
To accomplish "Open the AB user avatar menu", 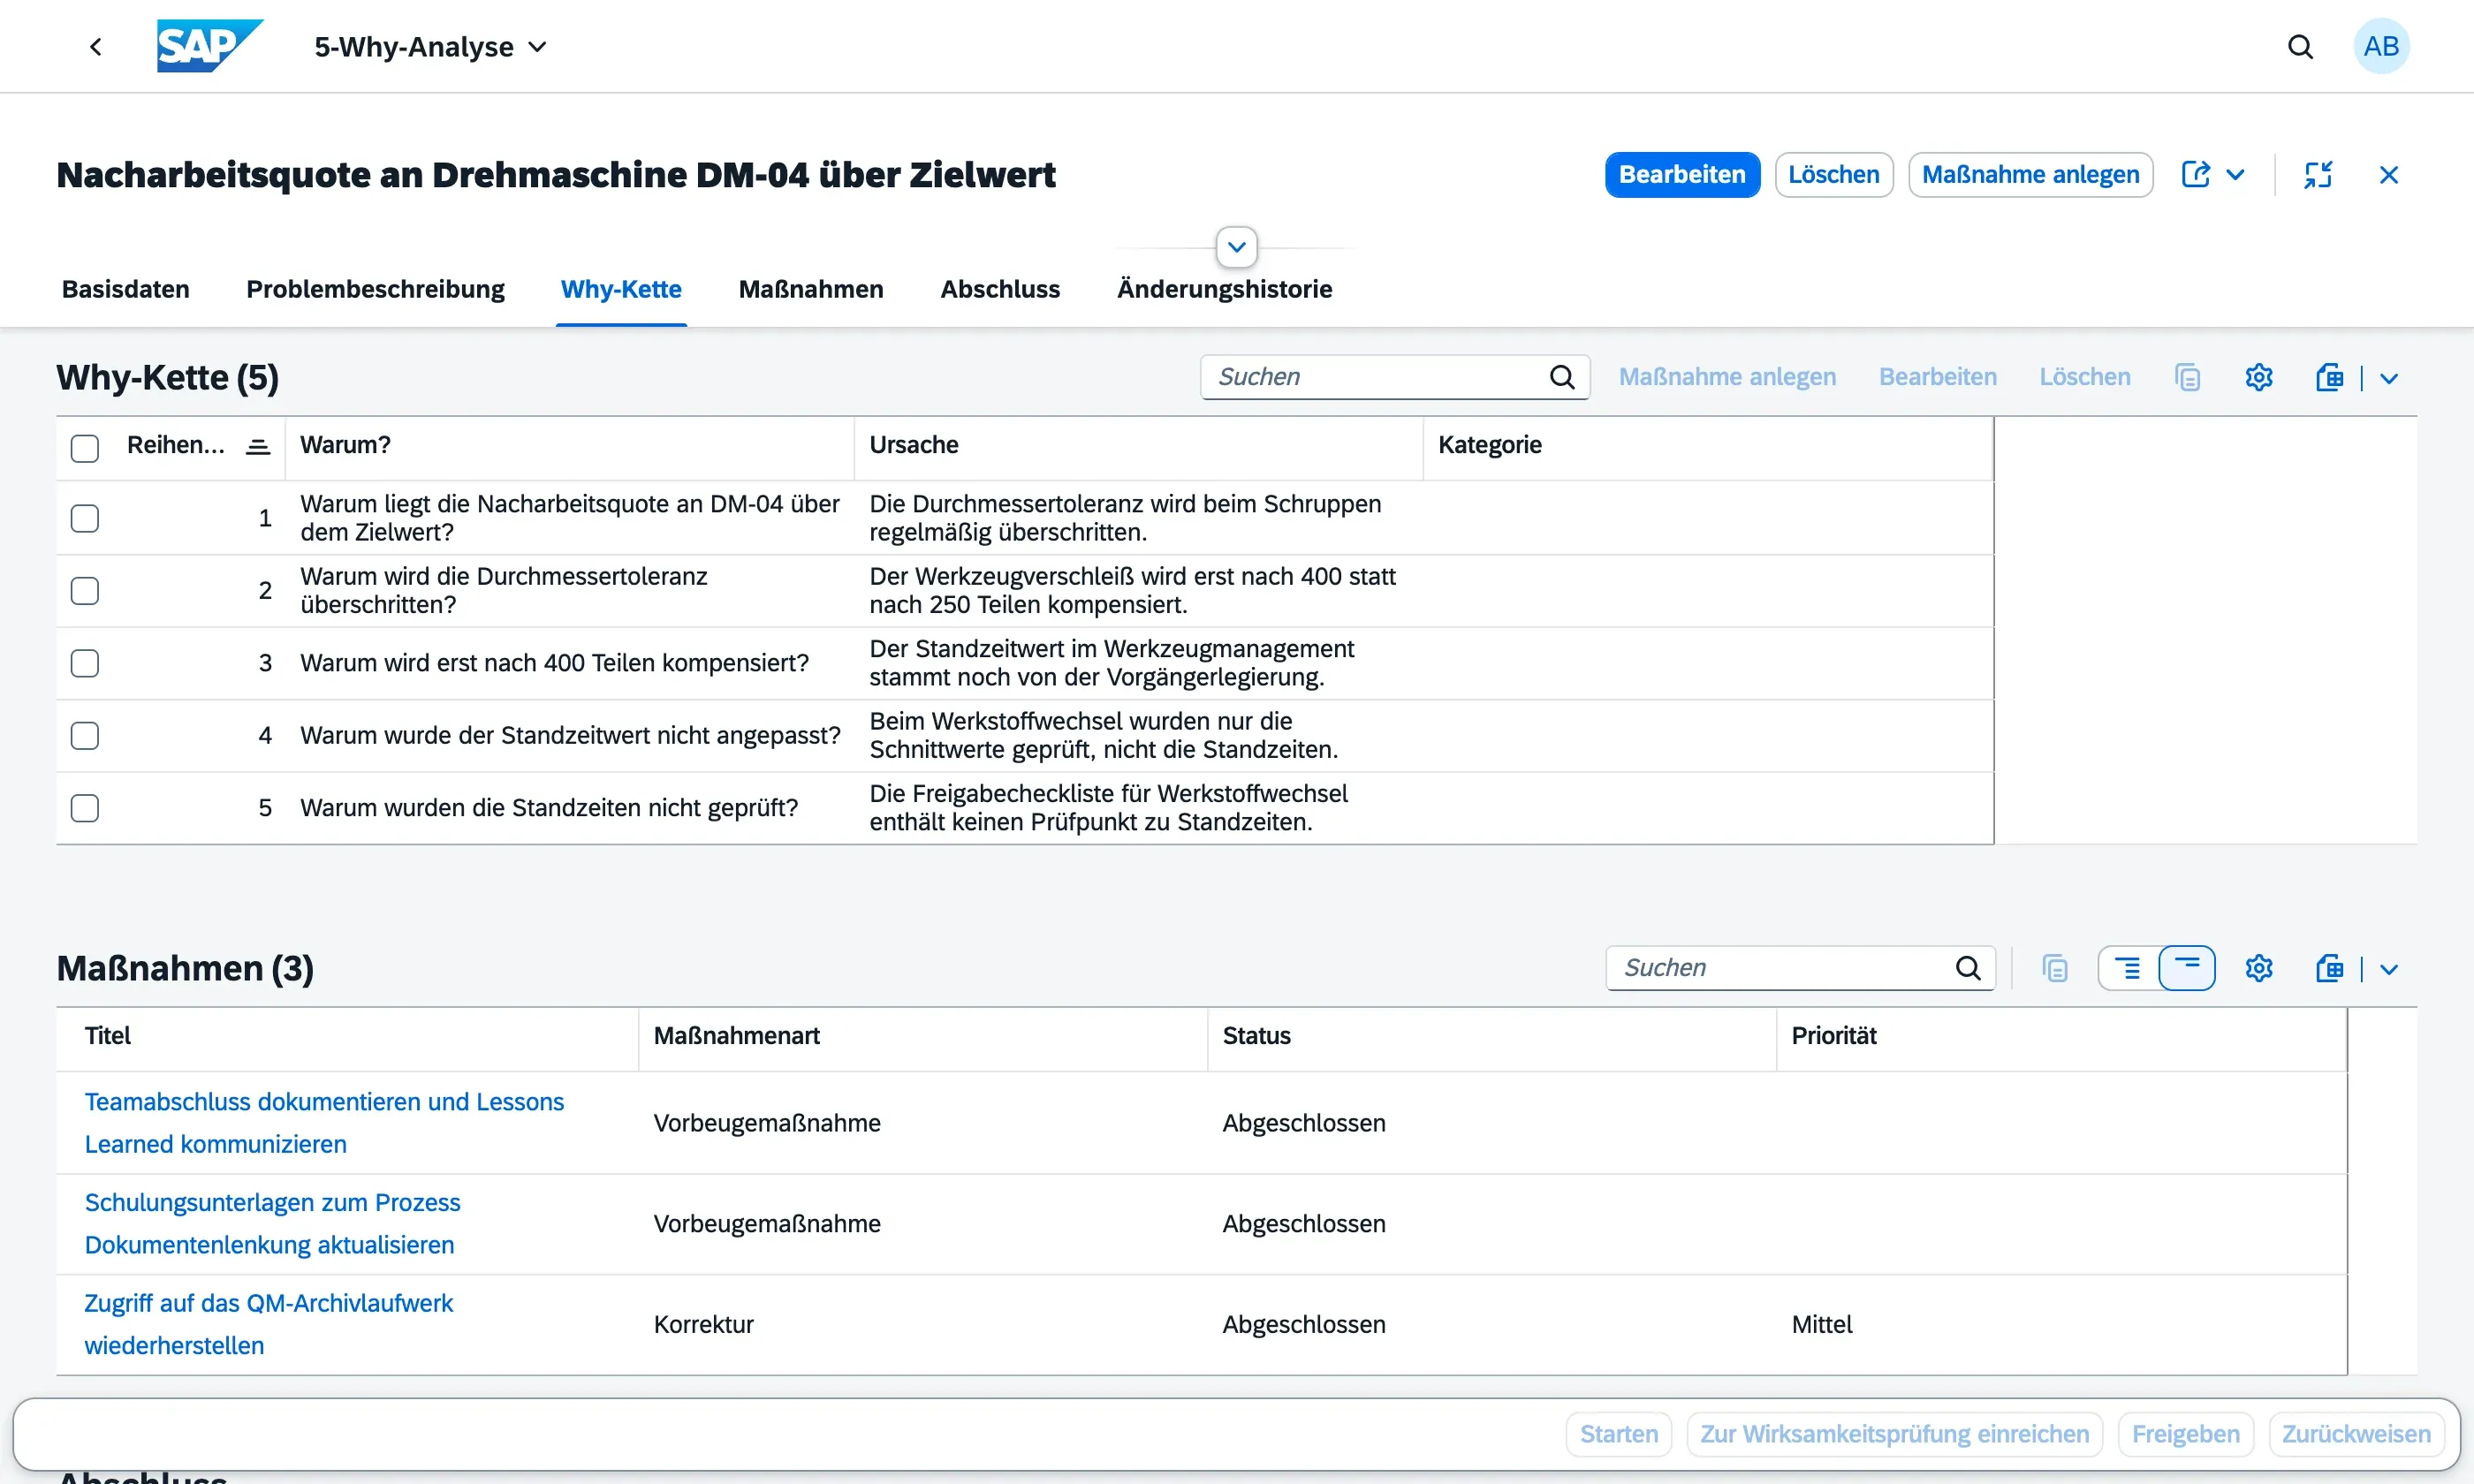I will tap(2381, 46).
